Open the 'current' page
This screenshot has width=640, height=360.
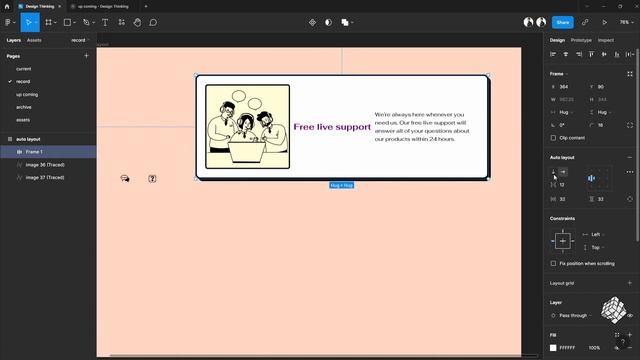[x=24, y=69]
